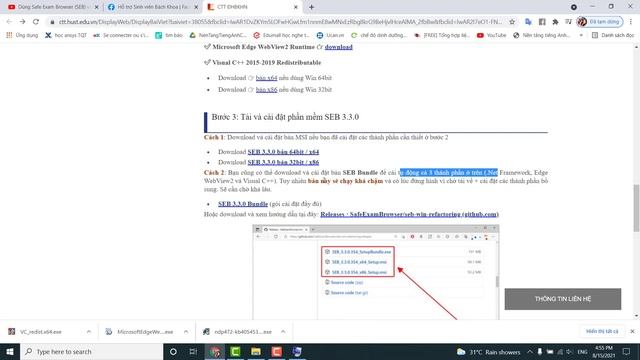This screenshot has width=640, height=360.
Task: Open the red-orange app icon on taskbar
Action: (276, 351)
